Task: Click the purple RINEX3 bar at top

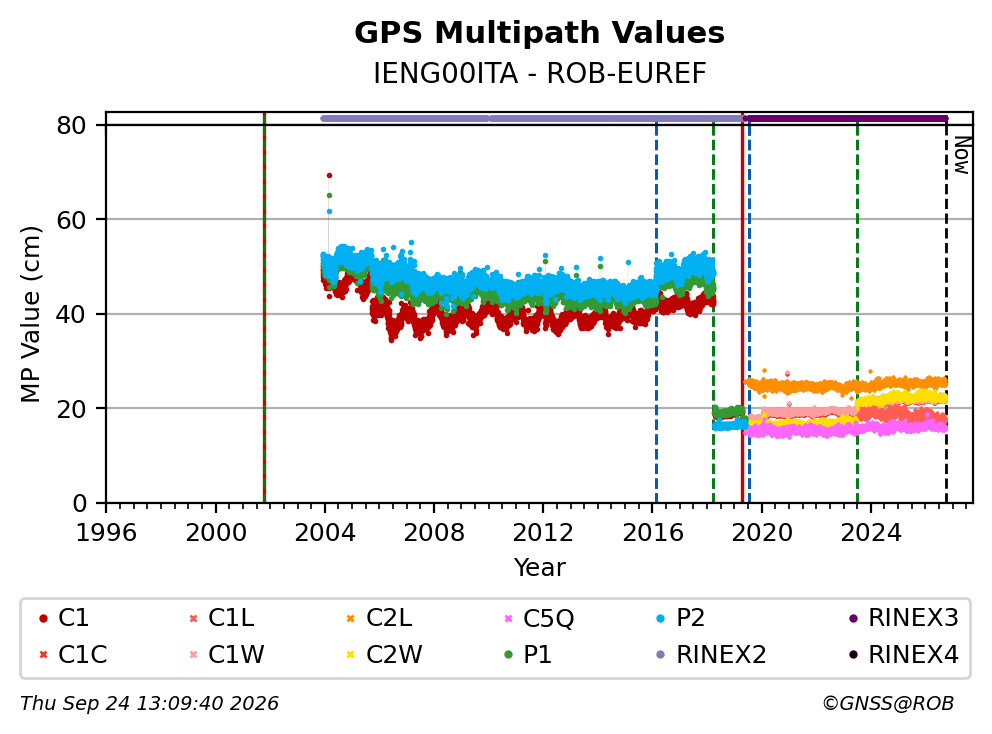Action: [846, 118]
